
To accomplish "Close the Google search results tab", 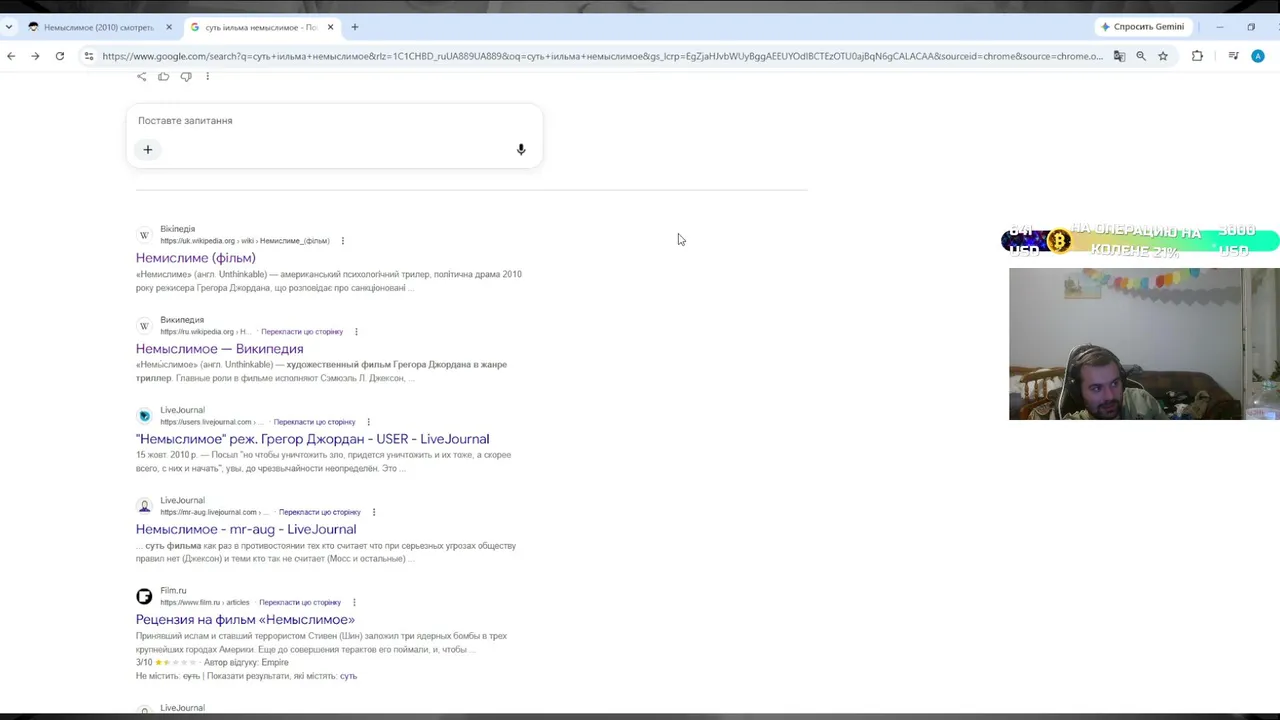I will coord(330,27).
